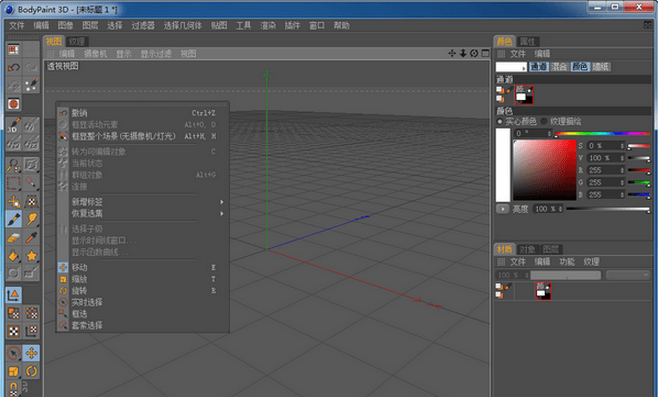Click the tall white current color swatch
The width and height of the screenshot is (658, 397).
(503, 165)
